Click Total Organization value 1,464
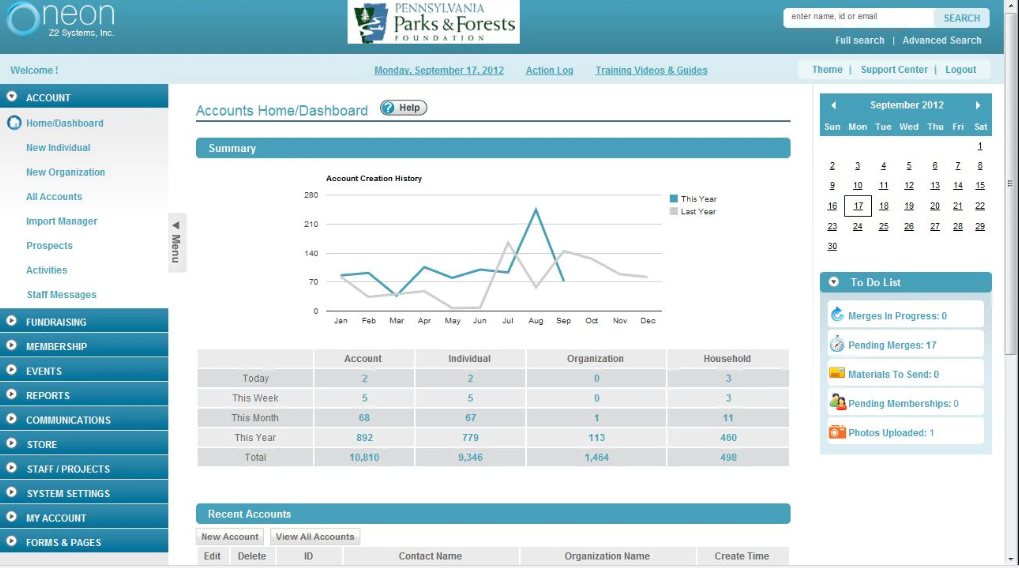Screen dimensions: 1019x568 596,458
